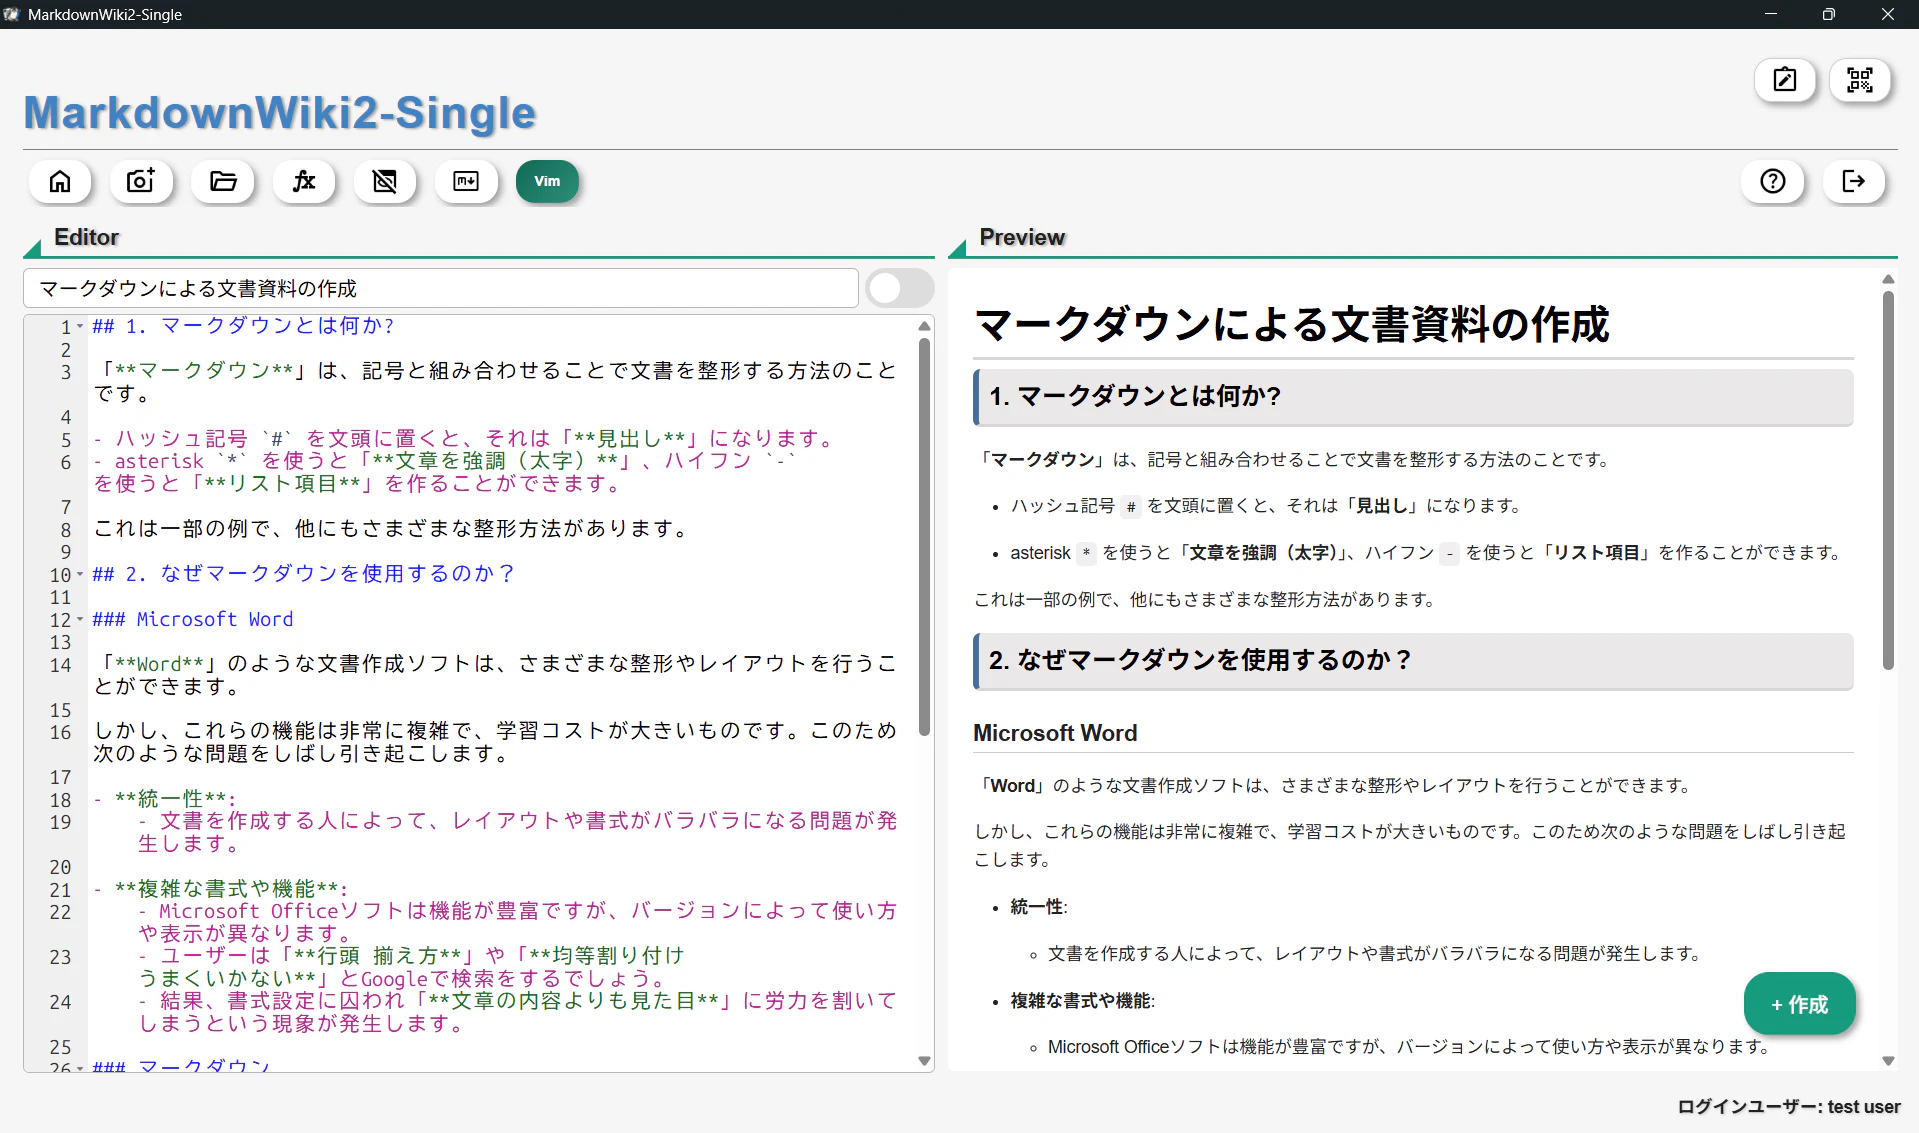Click the image-disabled icon
Screen dimensions: 1919x1133
pyautogui.click(x=385, y=181)
